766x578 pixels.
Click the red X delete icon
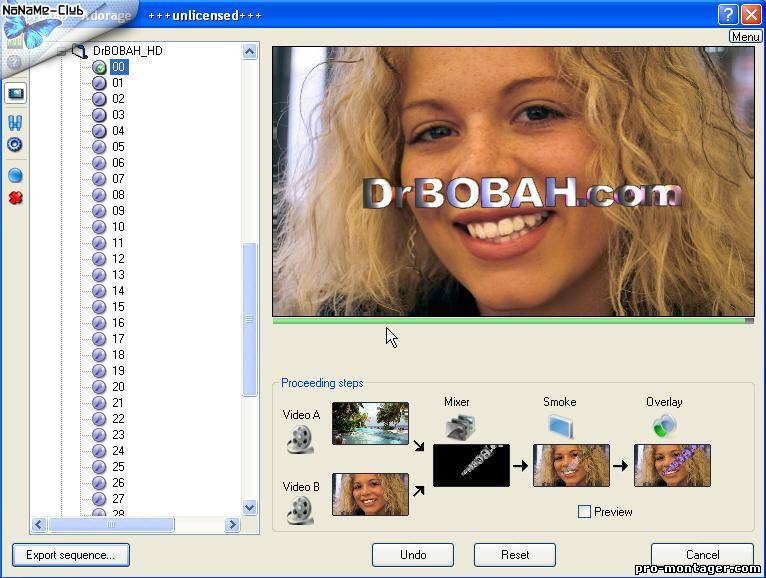[x=16, y=198]
